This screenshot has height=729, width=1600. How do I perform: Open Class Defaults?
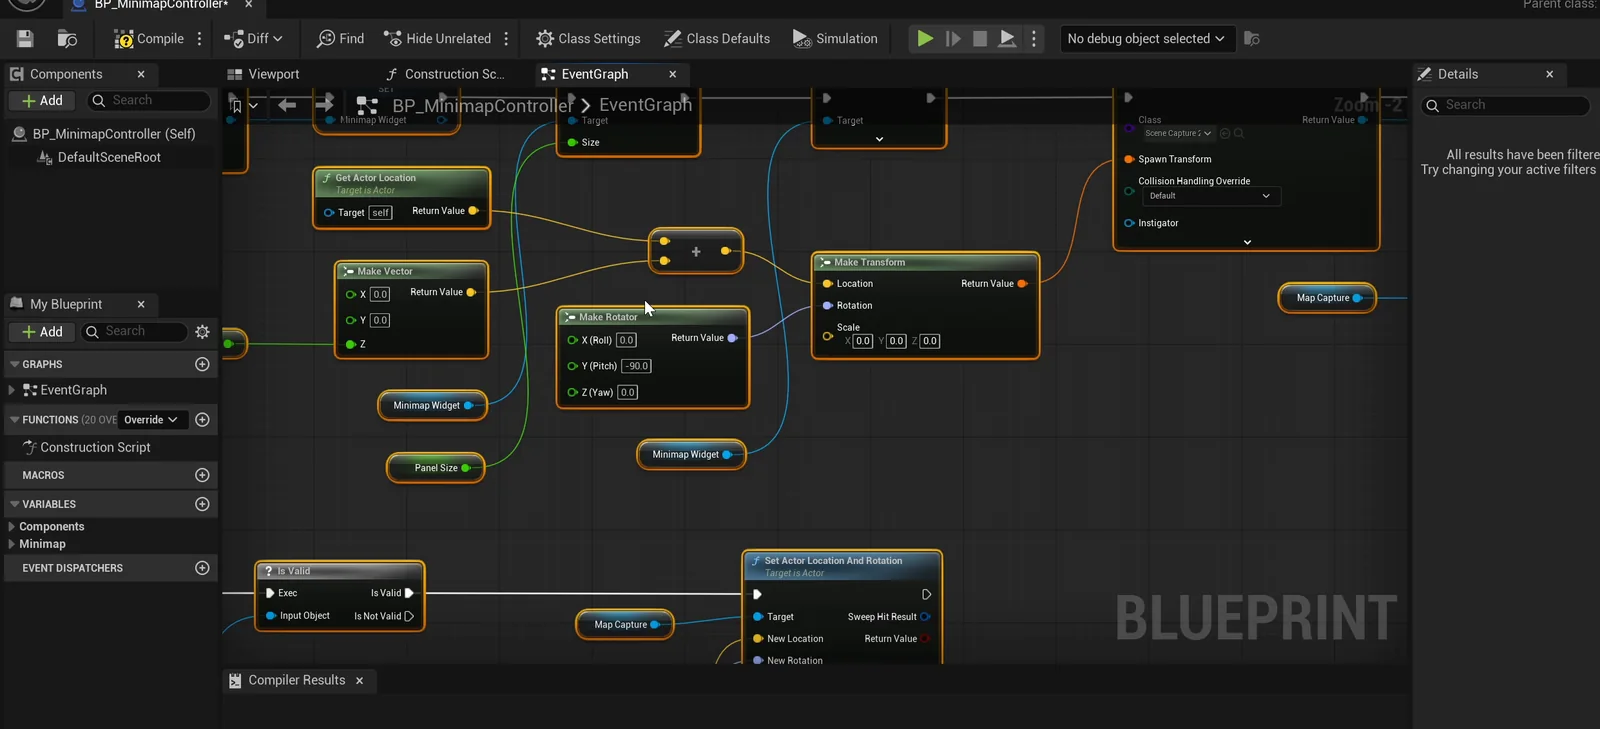tap(717, 39)
